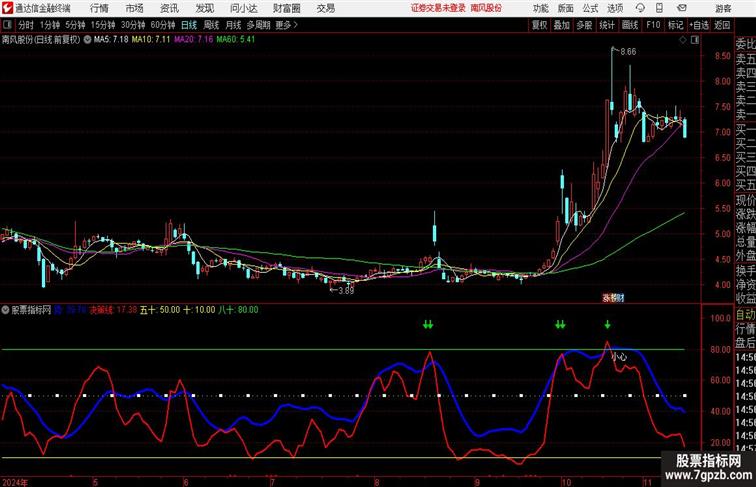
Task: Click the MA20: 7.16 value
Action: coord(193,40)
